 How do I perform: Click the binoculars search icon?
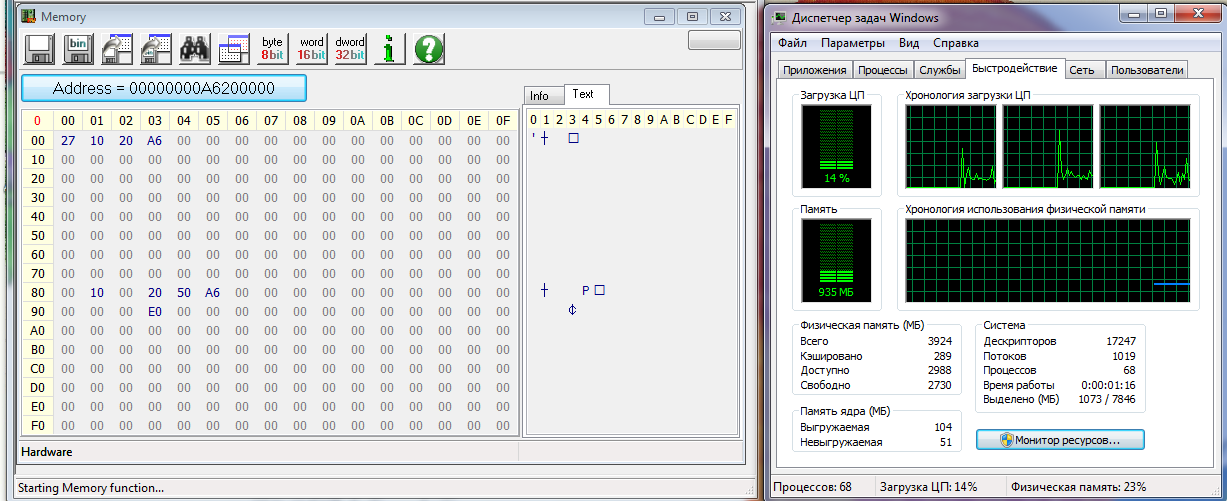pos(194,48)
